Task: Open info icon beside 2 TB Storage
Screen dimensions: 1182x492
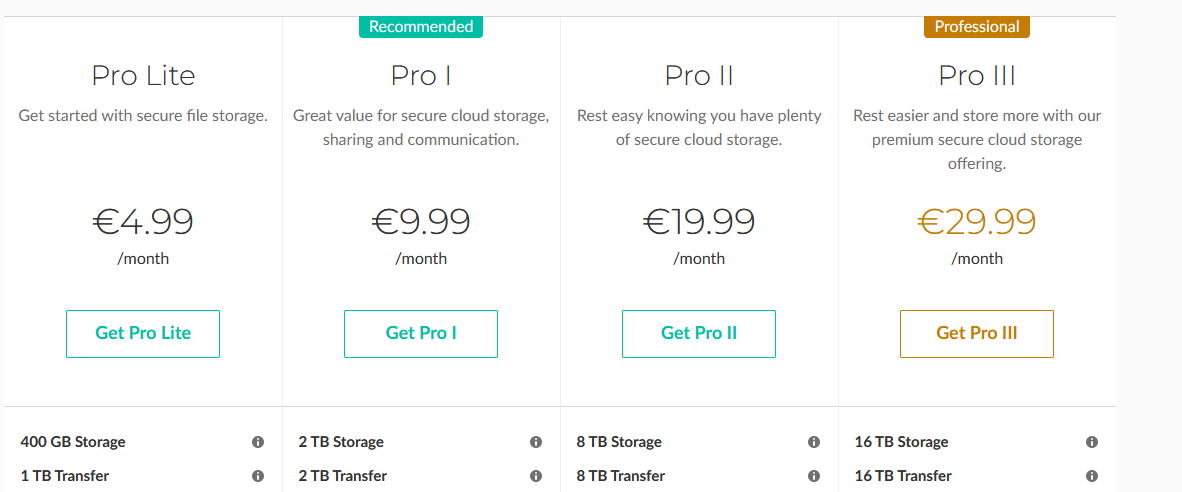Action: pos(535,442)
